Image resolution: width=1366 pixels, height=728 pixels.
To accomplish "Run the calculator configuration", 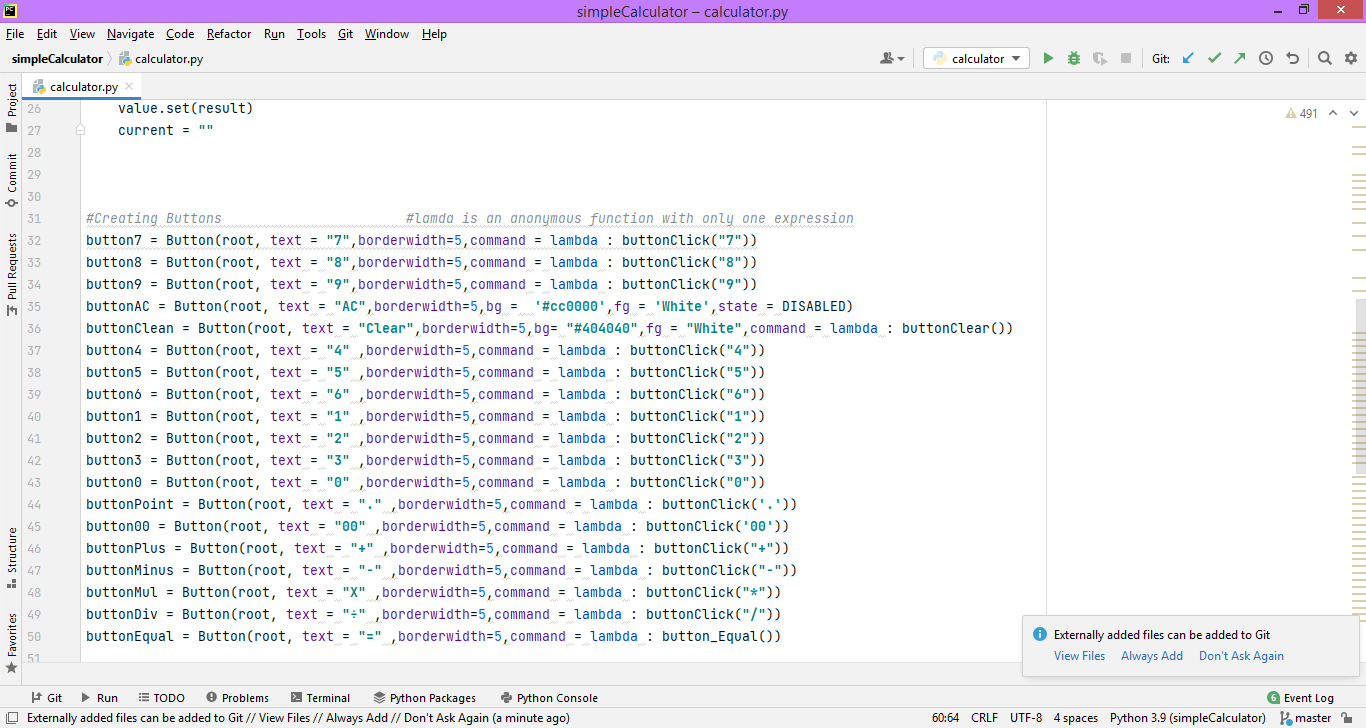I will [1048, 58].
